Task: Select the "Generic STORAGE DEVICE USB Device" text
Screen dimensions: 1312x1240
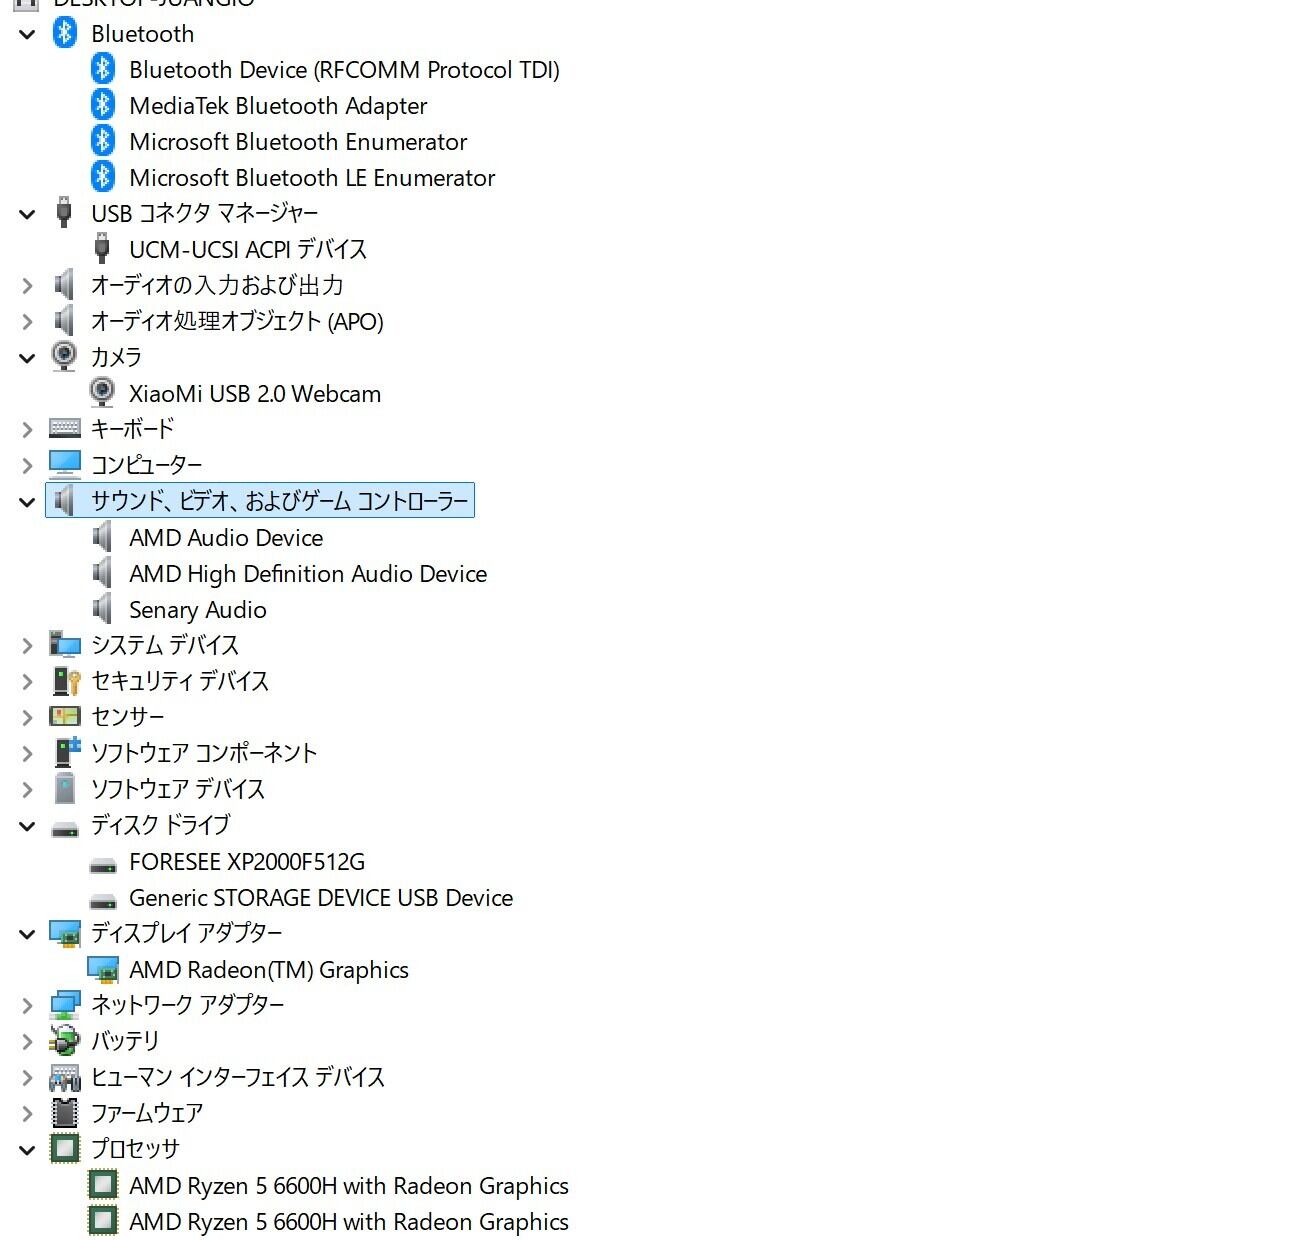Action: 321,898
